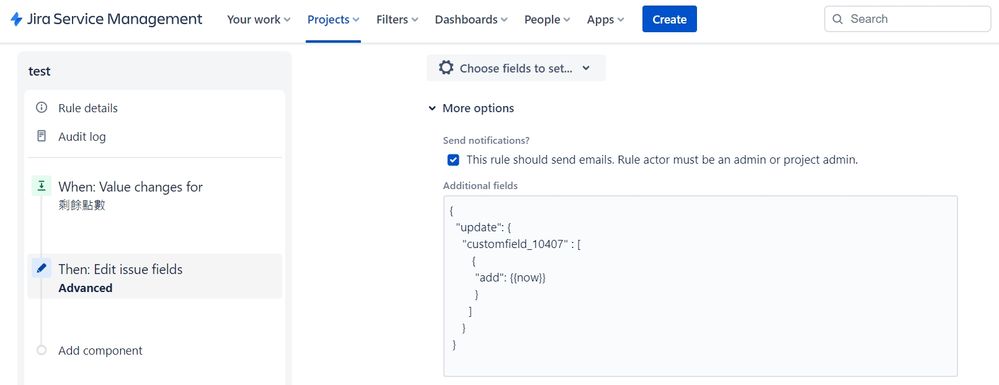Click the "Additional fields" label
This screenshot has width=999, height=385.
point(480,186)
